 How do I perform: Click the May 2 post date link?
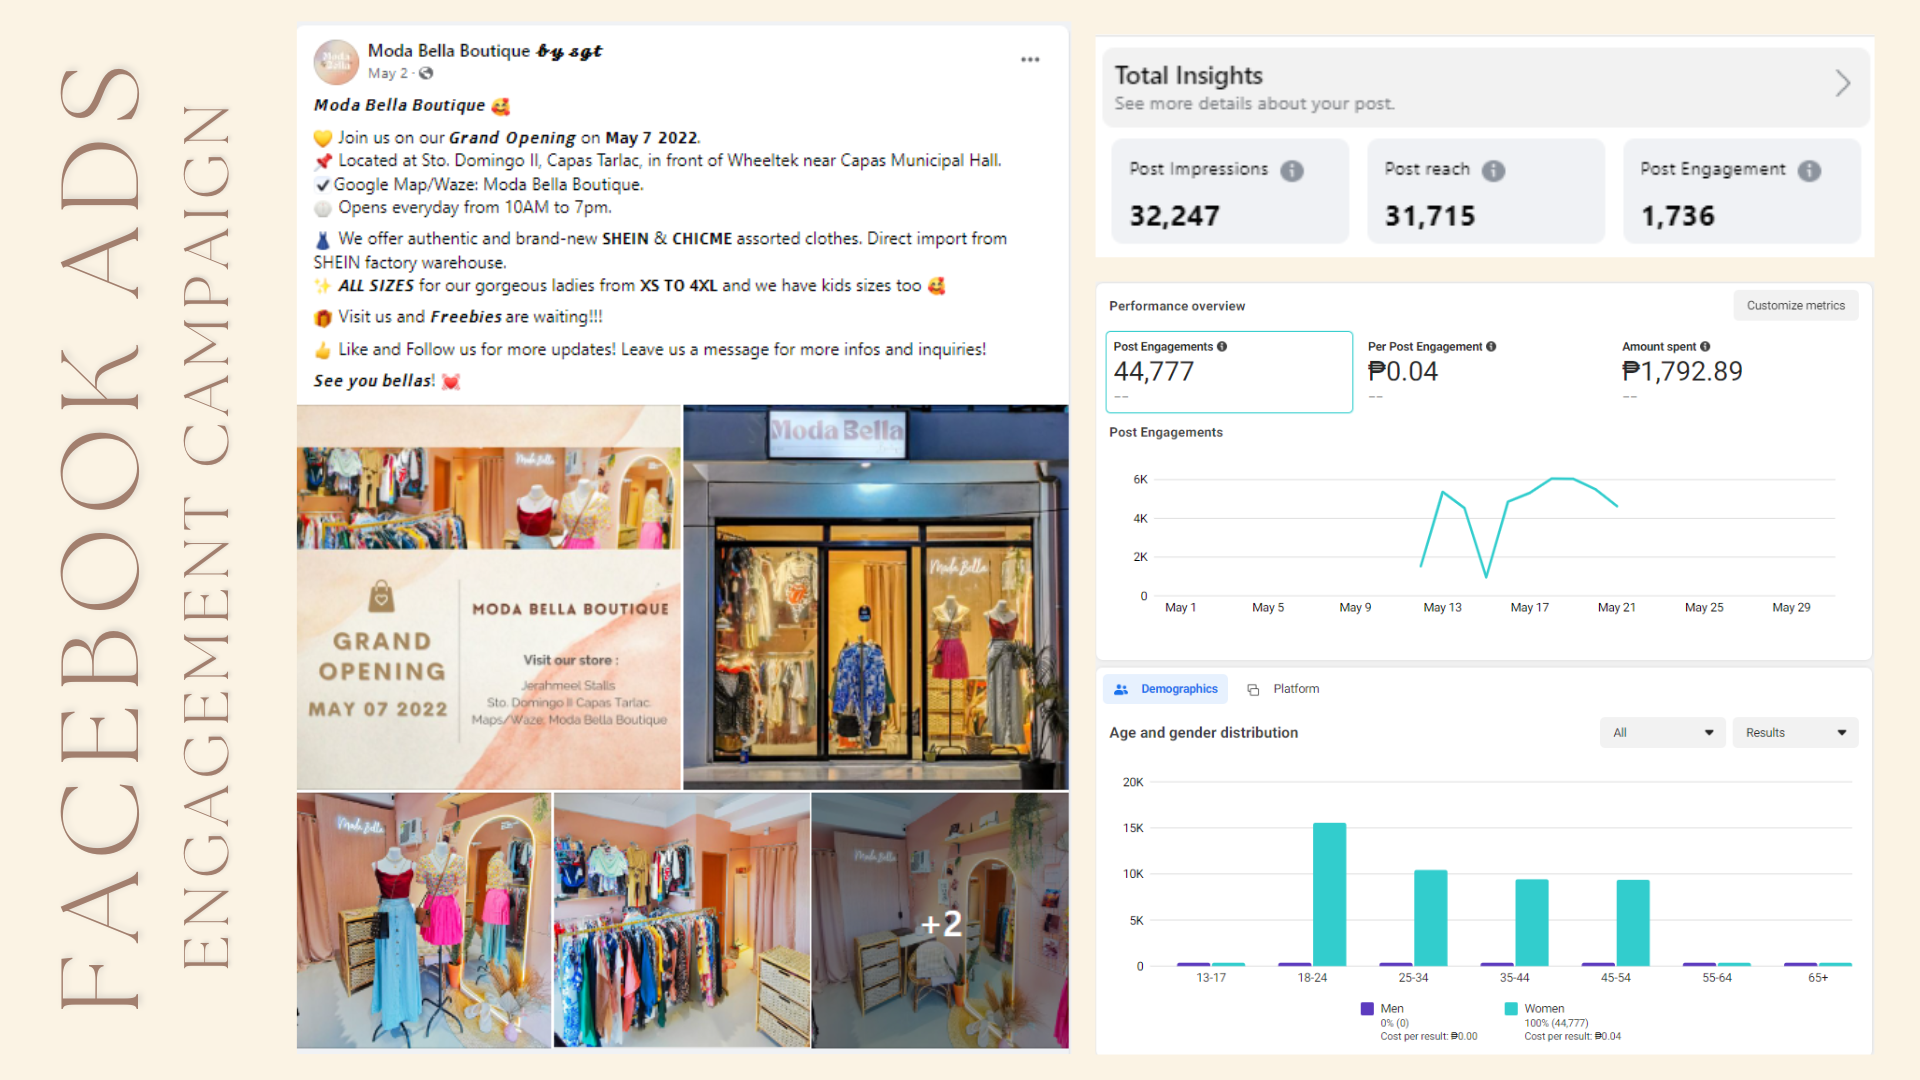pyautogui.click(x=387, y=73)
